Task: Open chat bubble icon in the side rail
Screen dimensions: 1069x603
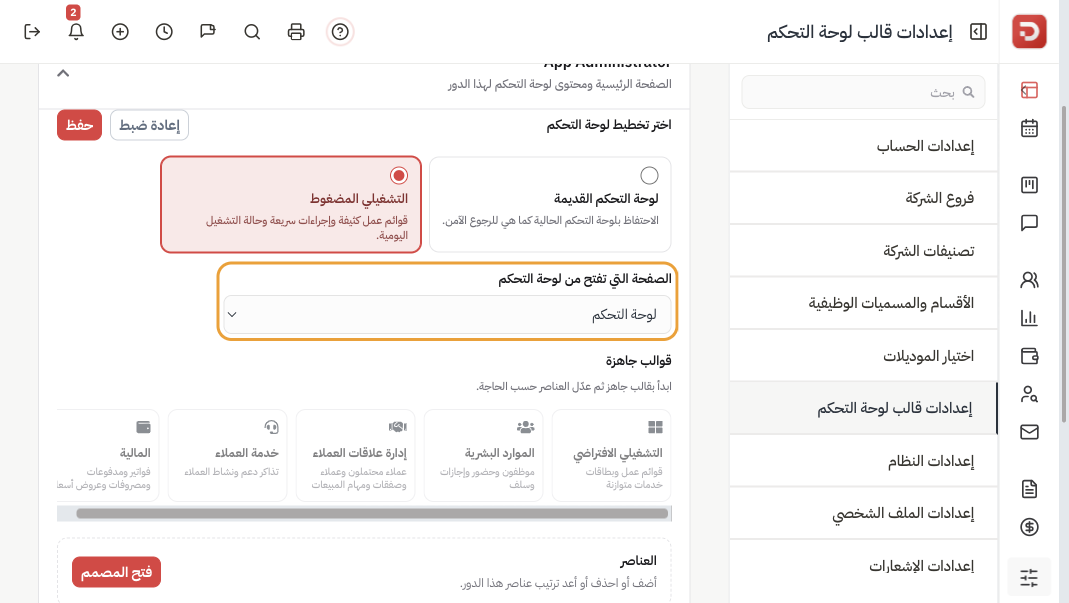Action: (x=1029, y=223)
